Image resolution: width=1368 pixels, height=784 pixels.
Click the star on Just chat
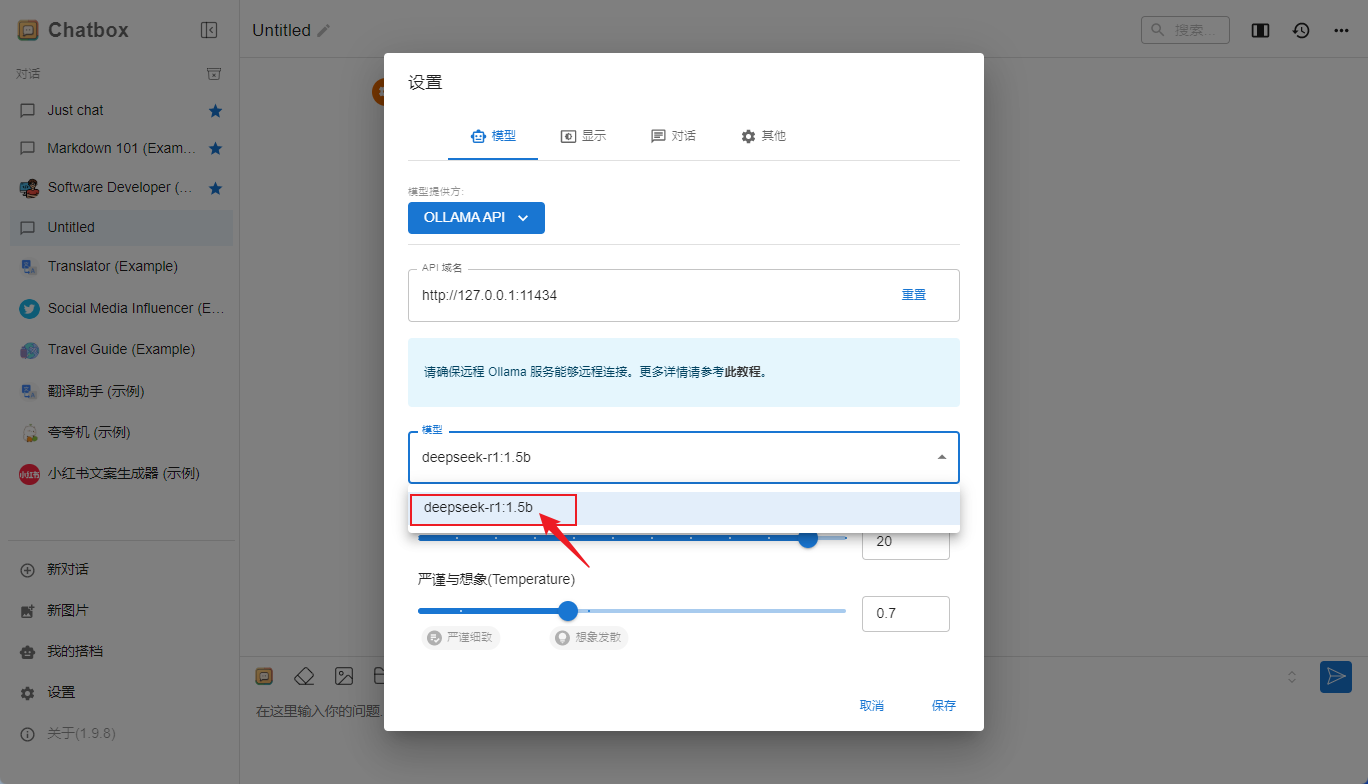click(215, 111)
